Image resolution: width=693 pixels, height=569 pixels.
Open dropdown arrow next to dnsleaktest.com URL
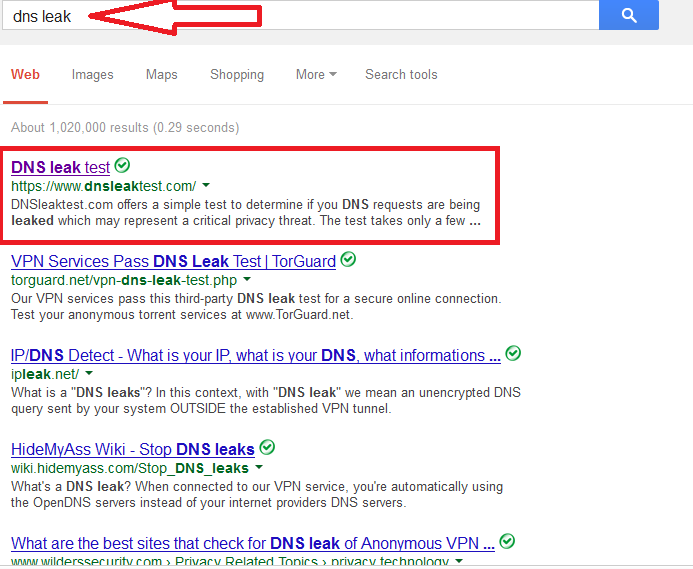point(206,186)
